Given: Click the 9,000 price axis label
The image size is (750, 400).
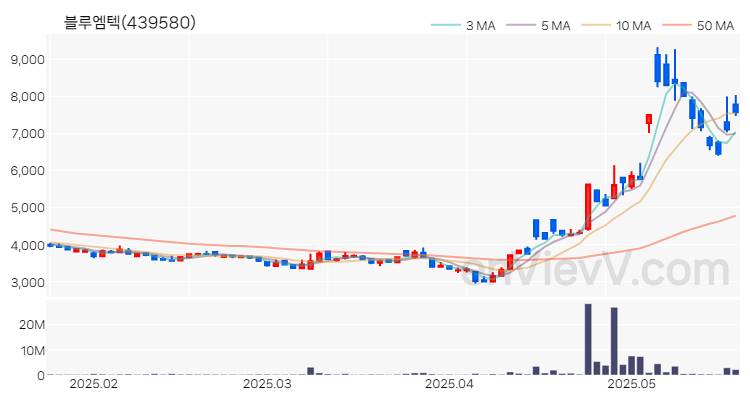Looking at the screenshot, I should point(27,59).
